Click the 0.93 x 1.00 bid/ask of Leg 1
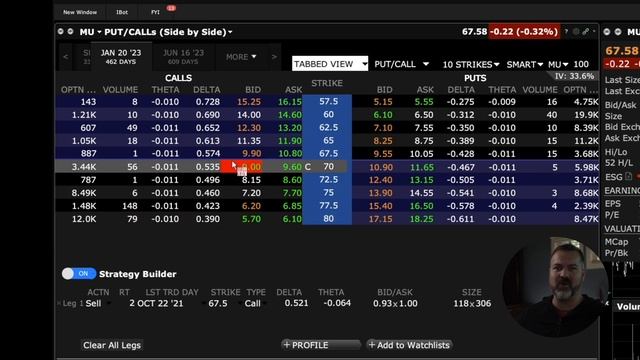640x360 pixels. tap(395, 303)
